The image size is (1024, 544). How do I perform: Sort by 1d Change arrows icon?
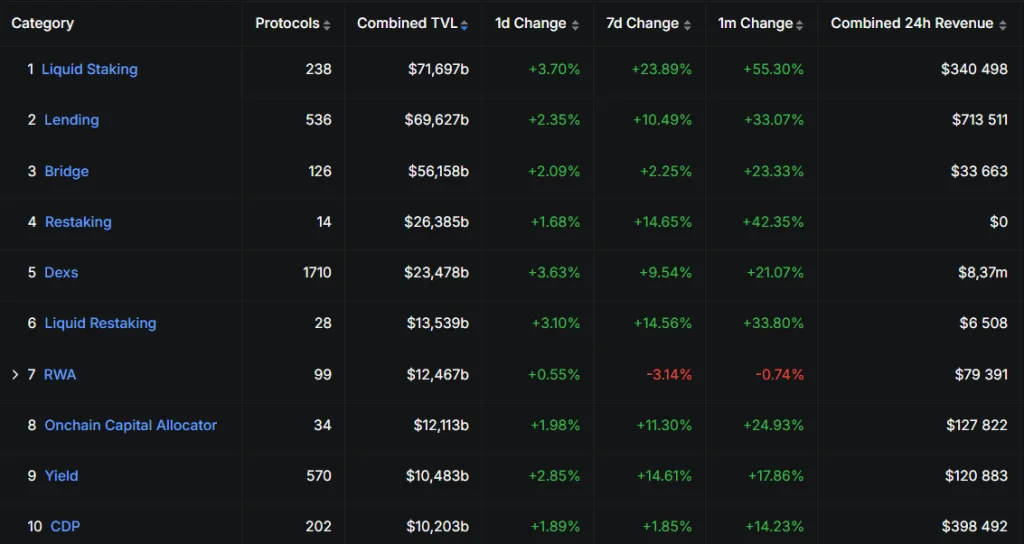pyautogui.click(x=575, y=24)
